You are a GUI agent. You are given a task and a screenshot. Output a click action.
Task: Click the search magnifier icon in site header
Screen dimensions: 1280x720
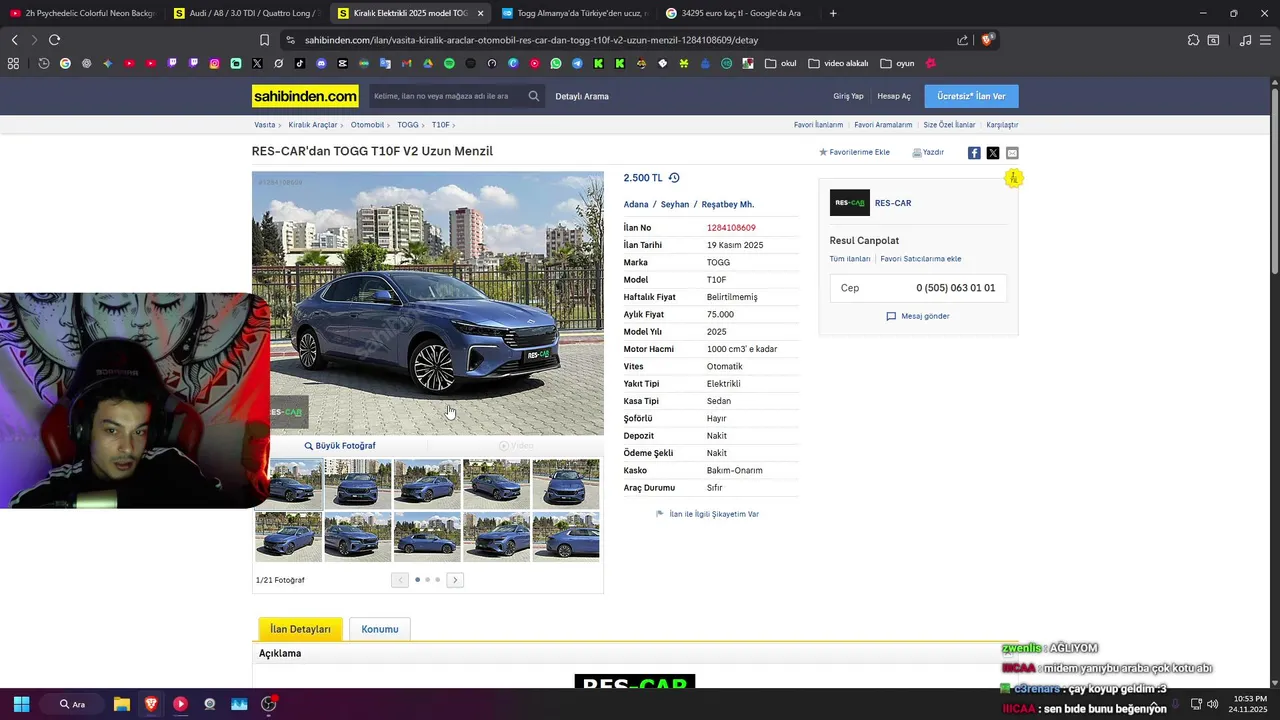(534, 96)
